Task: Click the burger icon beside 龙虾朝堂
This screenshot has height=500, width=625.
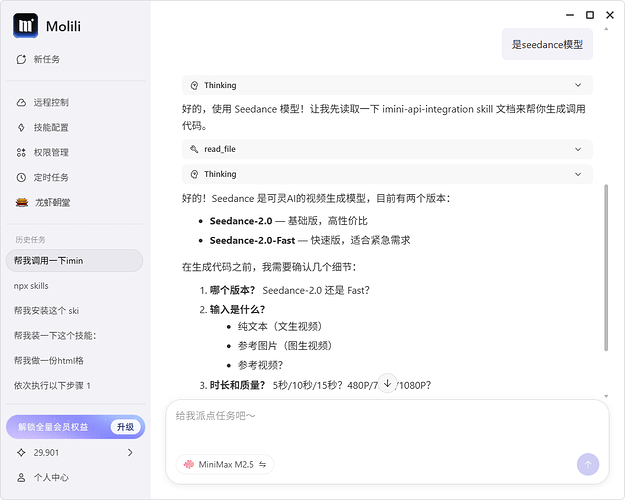Action: click(22, 203)
